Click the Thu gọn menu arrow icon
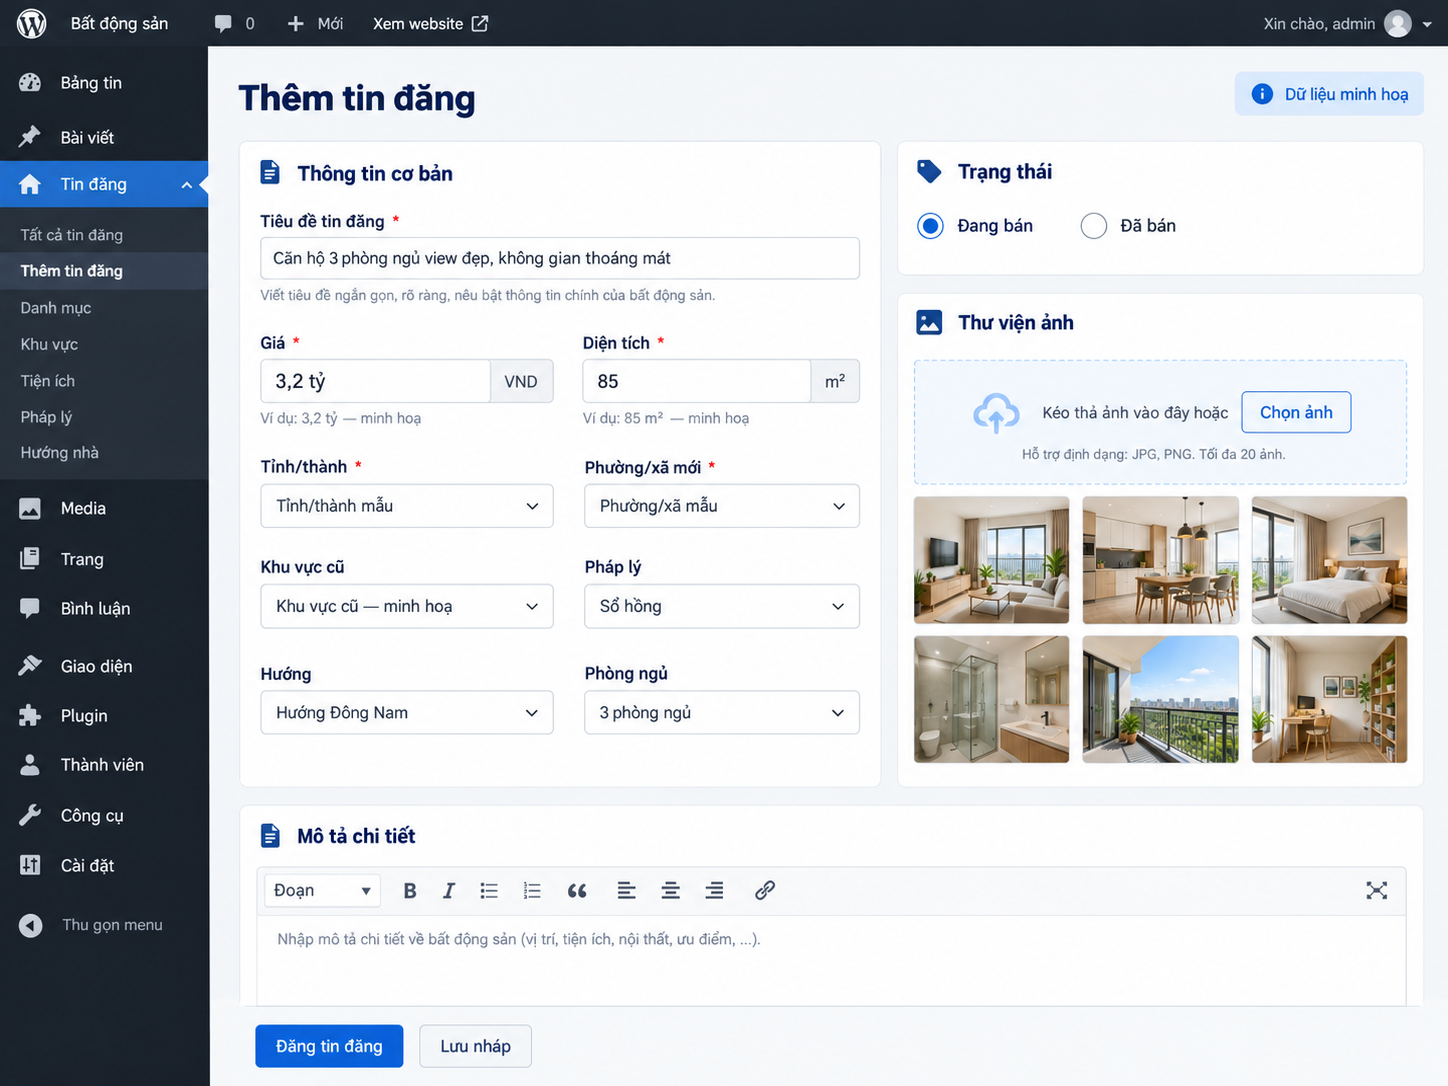Screen dimensions: 1448x1086 [31, 926]
